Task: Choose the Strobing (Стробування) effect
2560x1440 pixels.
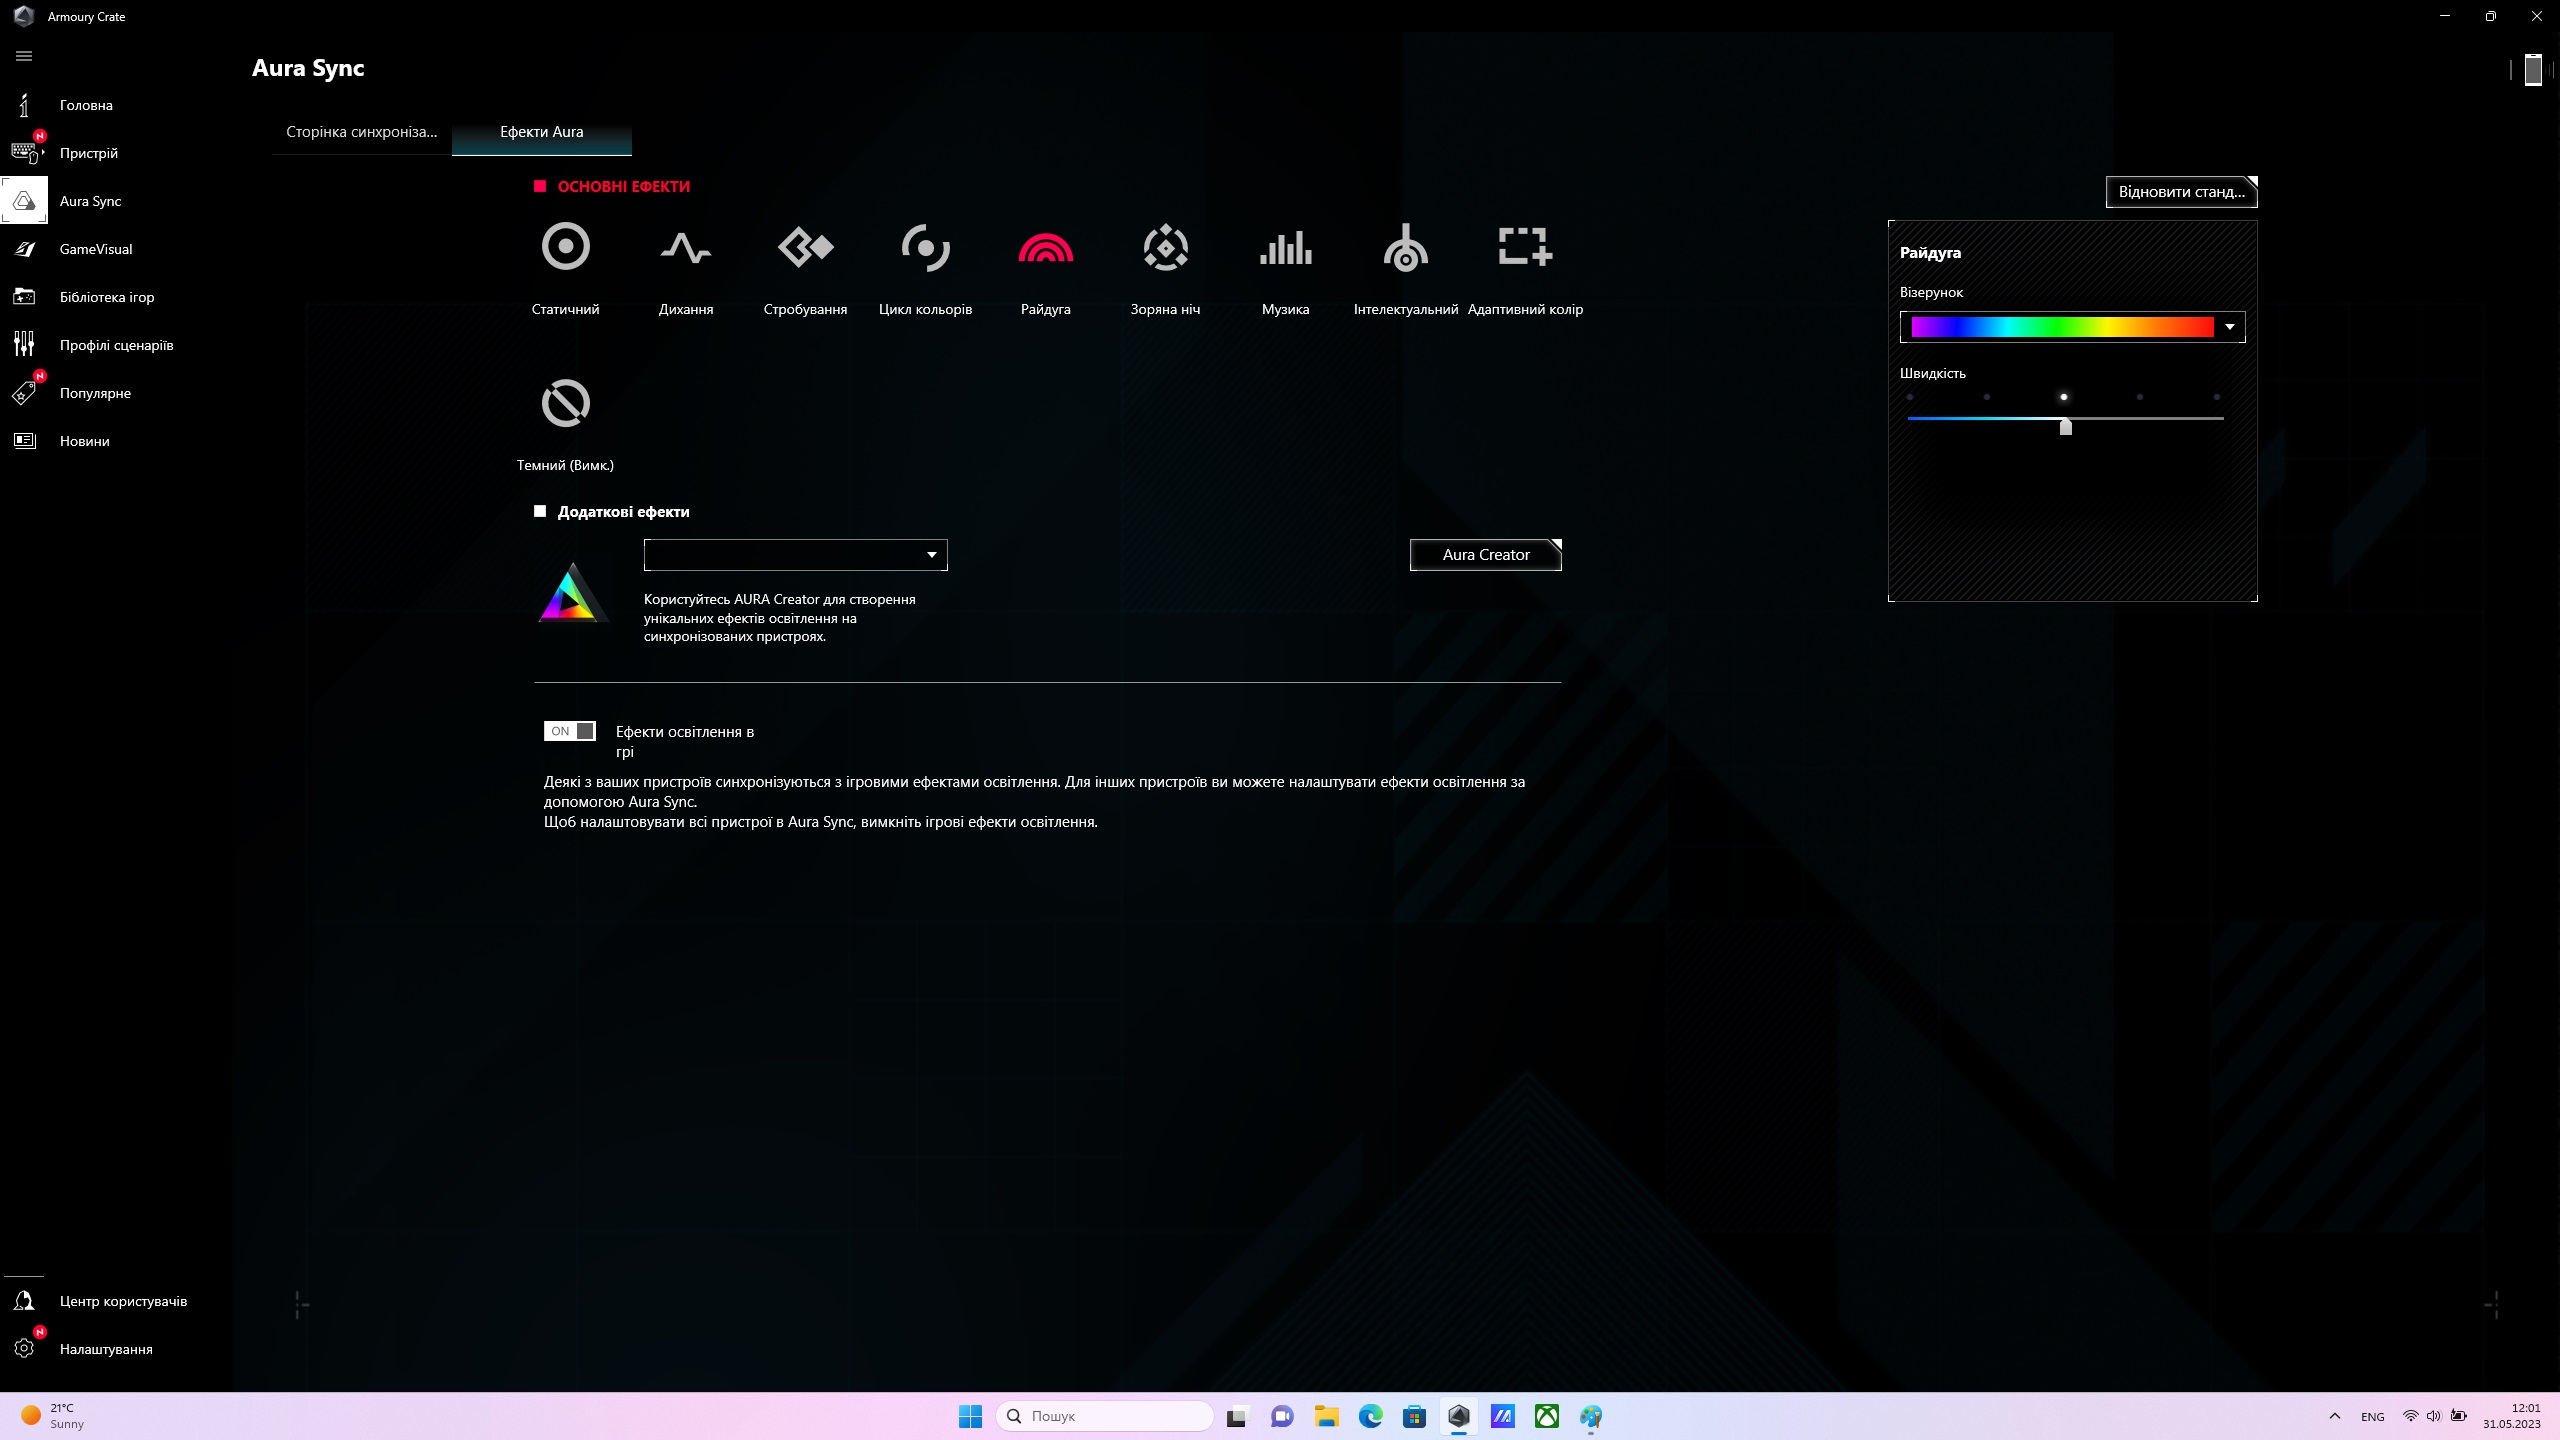Action: tap(805, 246)
